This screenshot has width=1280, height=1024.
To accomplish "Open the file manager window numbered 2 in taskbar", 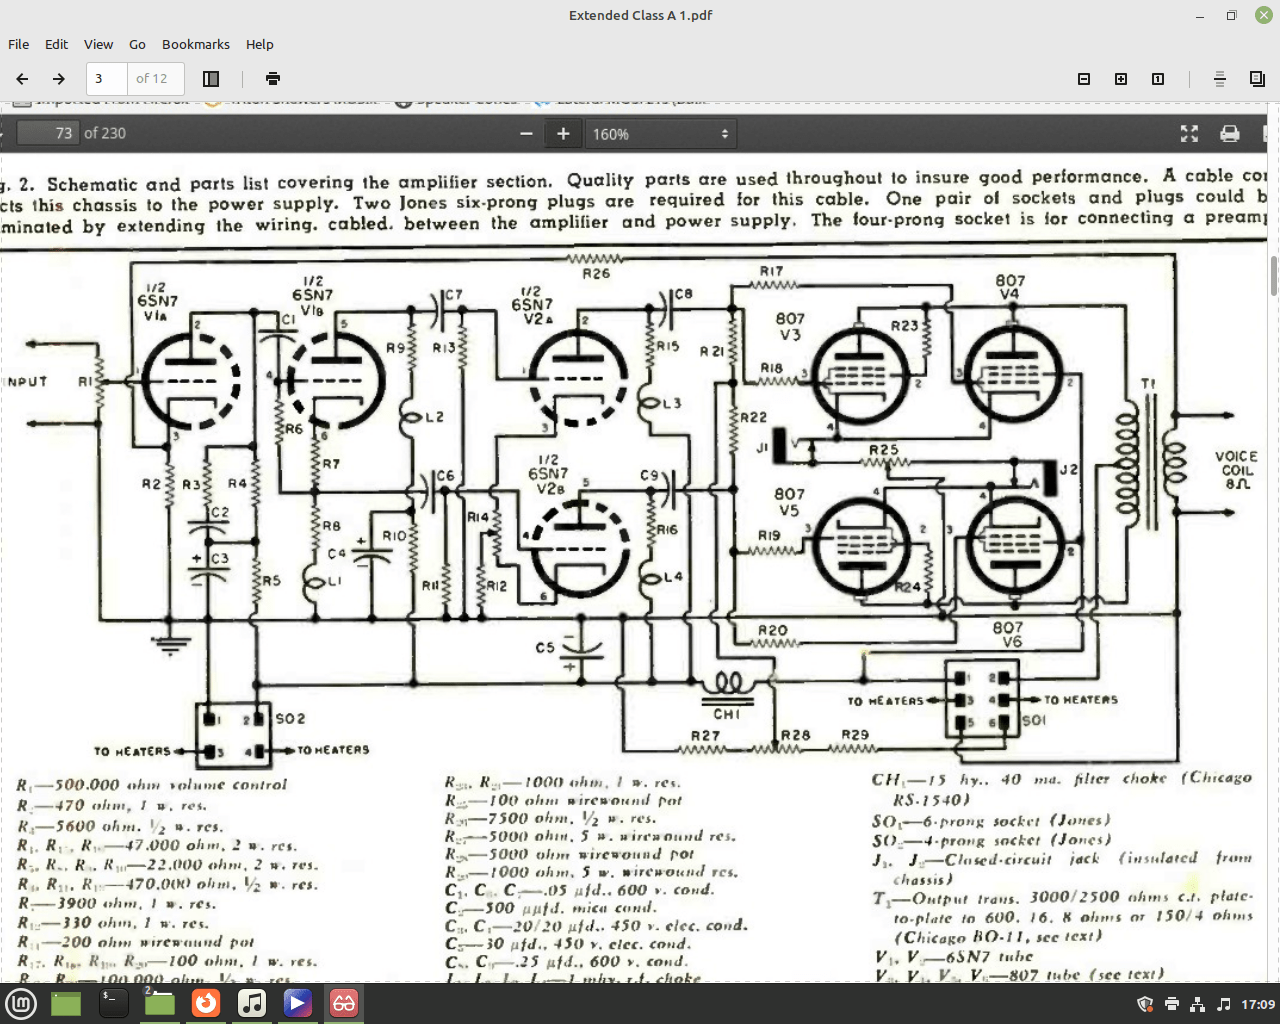I will tap(159, 1003).
